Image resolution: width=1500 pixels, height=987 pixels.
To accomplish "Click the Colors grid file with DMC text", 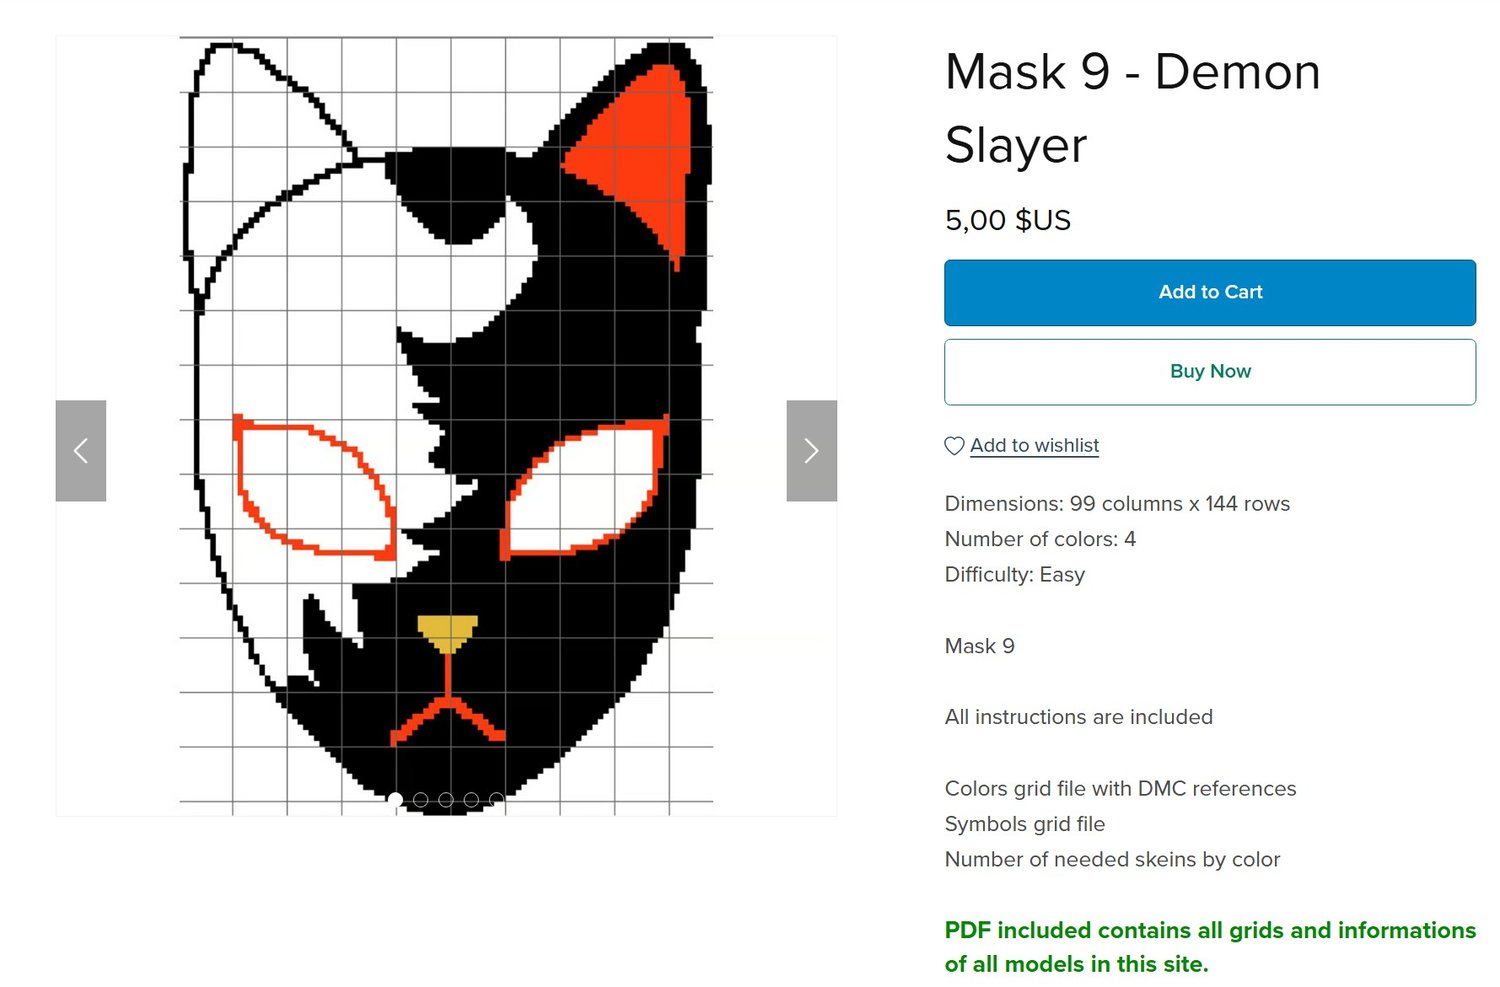I will click(x=1120, y=789).
